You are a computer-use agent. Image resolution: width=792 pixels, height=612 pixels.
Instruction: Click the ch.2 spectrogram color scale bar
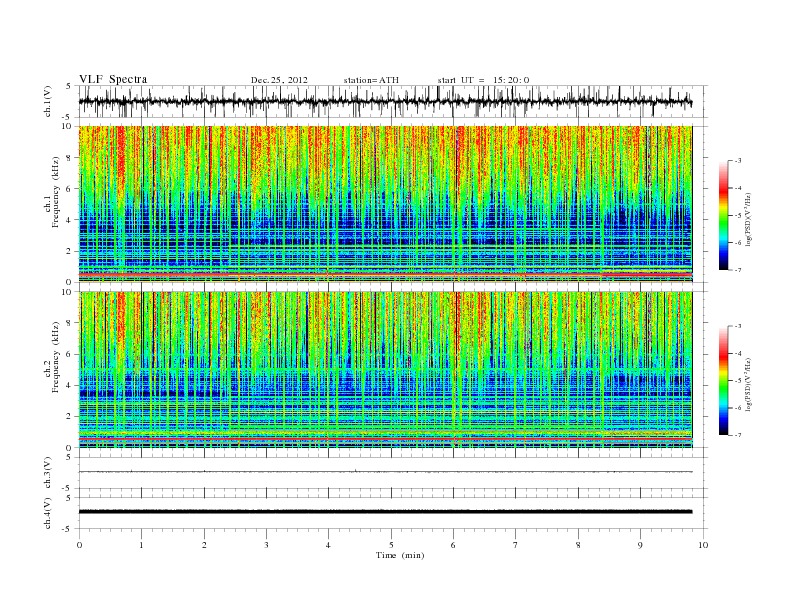click(723, 381)
